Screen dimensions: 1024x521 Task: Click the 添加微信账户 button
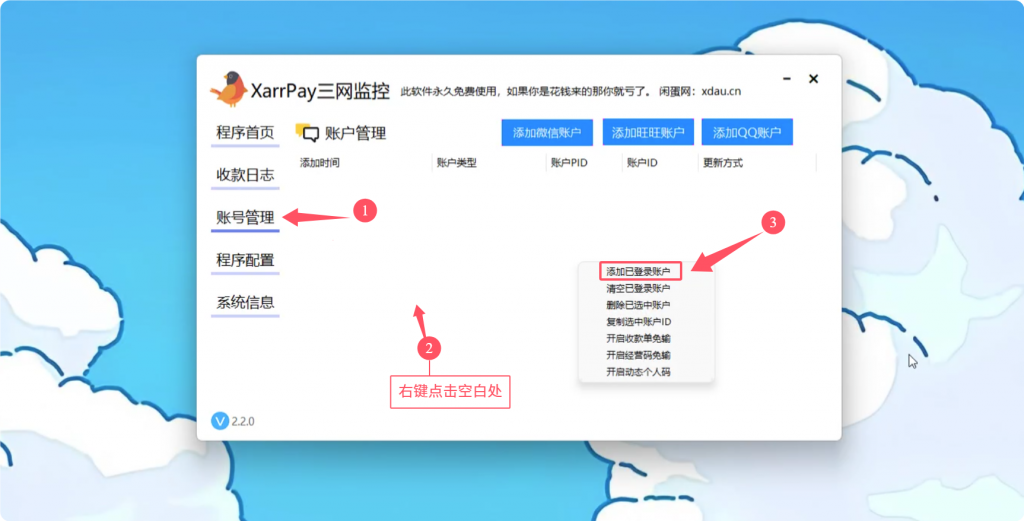[547, 133]
